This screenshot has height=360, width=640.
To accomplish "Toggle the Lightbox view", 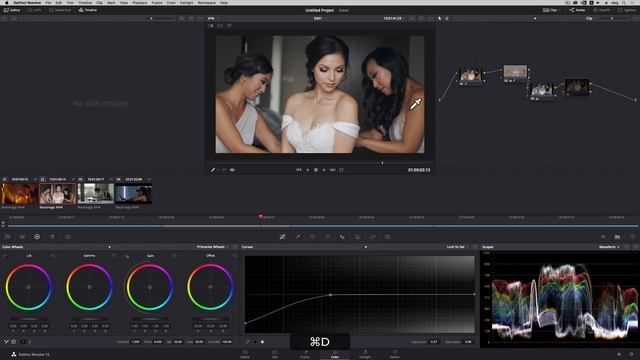I will (x=627, y=10).
